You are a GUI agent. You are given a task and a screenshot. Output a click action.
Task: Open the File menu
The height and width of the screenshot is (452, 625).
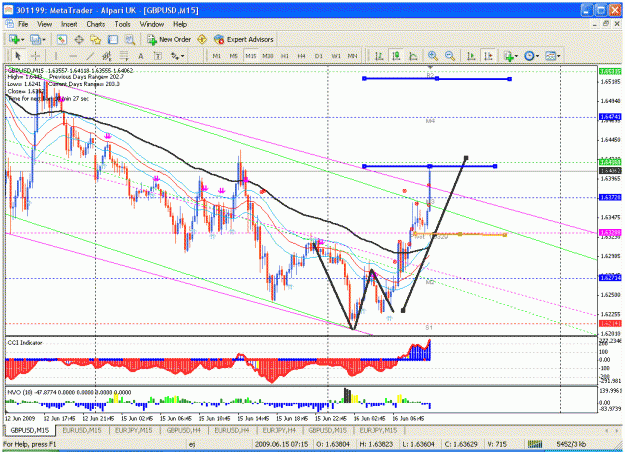[x=23, y=24]
